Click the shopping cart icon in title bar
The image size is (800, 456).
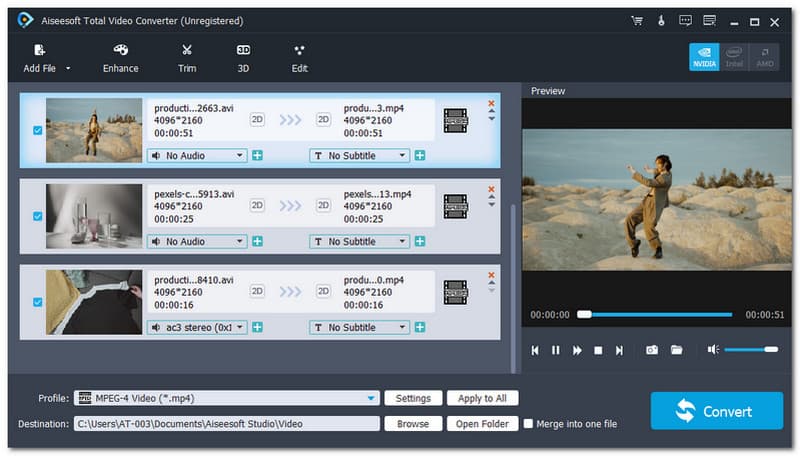tap(637, 20)
